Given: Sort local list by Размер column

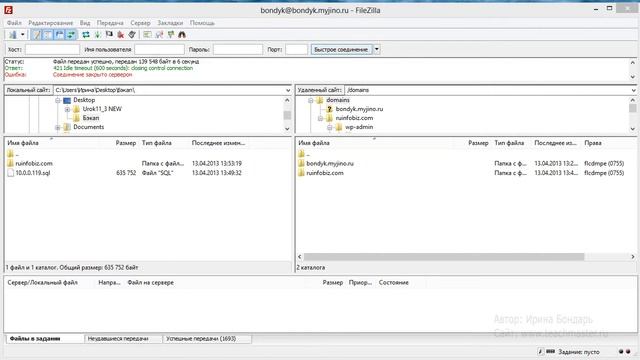Looking at the screenshot, I should [126, 143].
